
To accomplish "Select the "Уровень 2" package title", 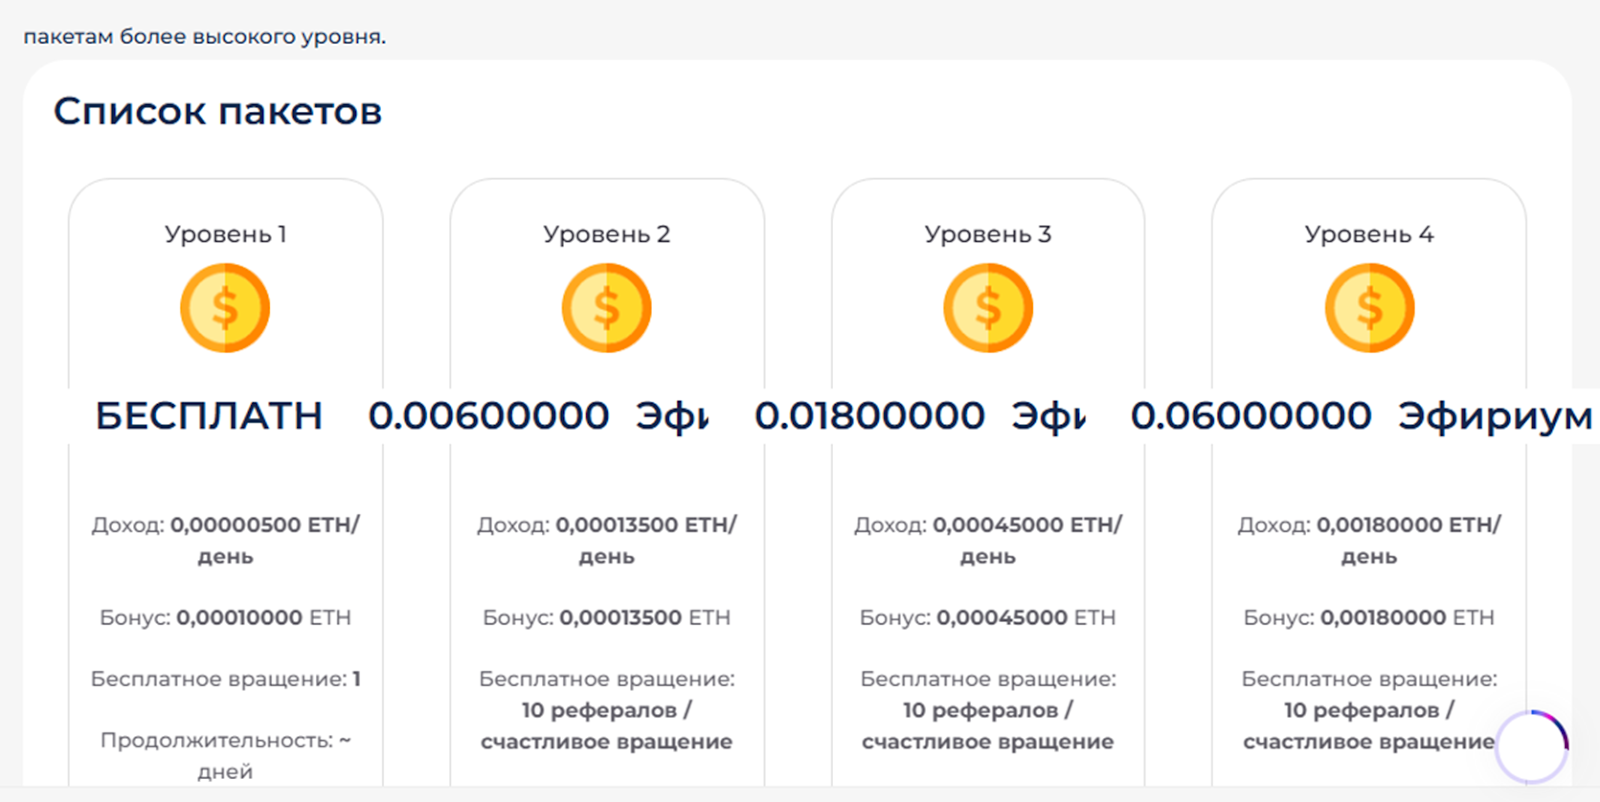I will tap(606, 234).
